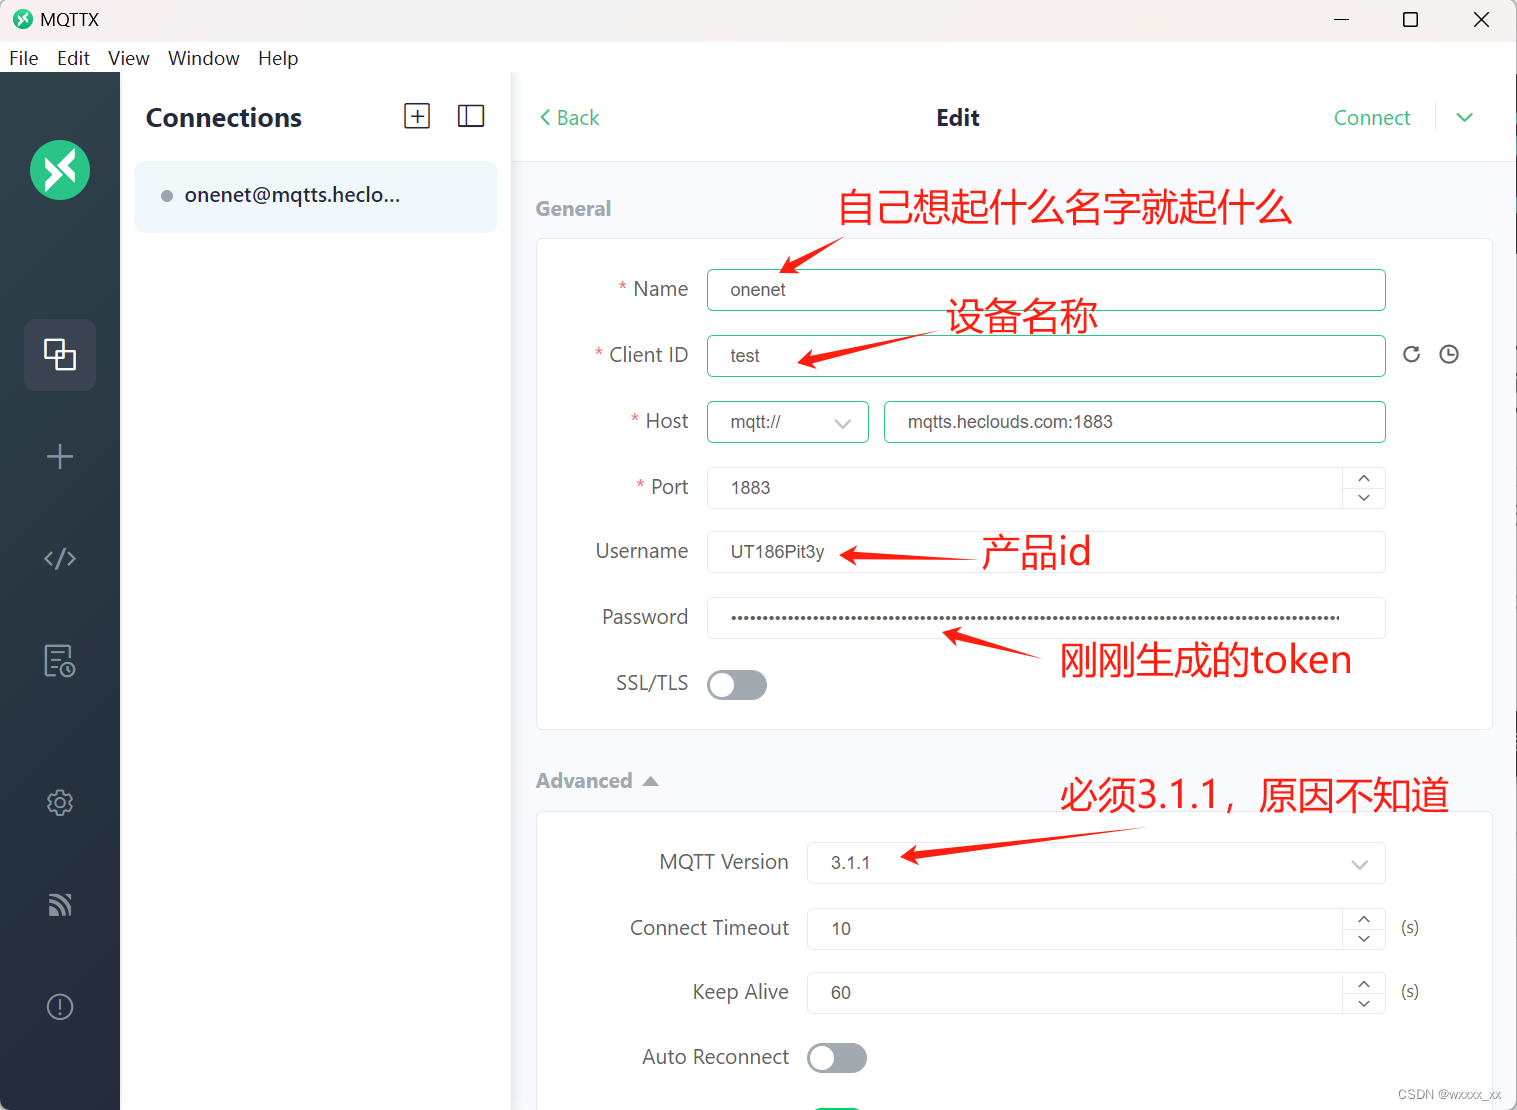Screen dimensions: 1517x1110
Task: Open the About page in sidebar
Action: pos(60,1006)
